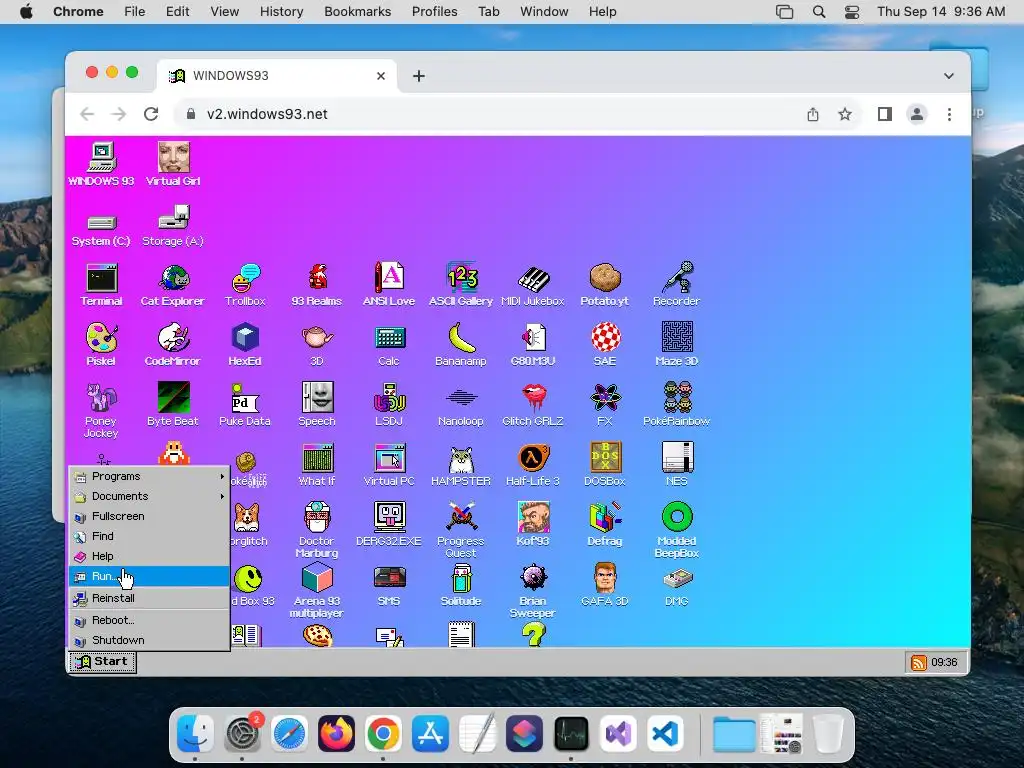Launch Half-Life 3 icon
1024x768 pixels.
point(533,465)
